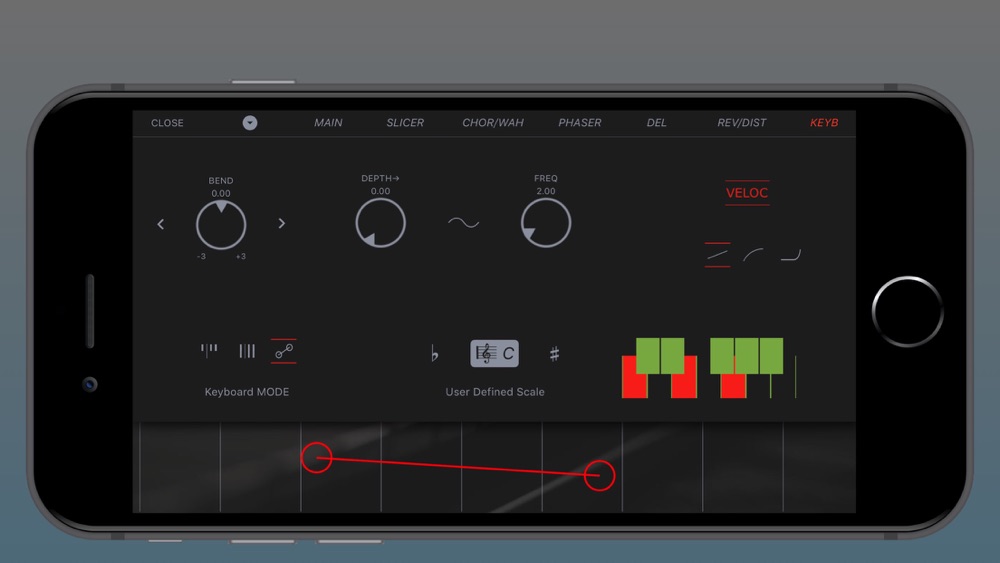Screen dimensions: 1000x563
Task: Toggle second green black key in scale
Action: [672, 356]
